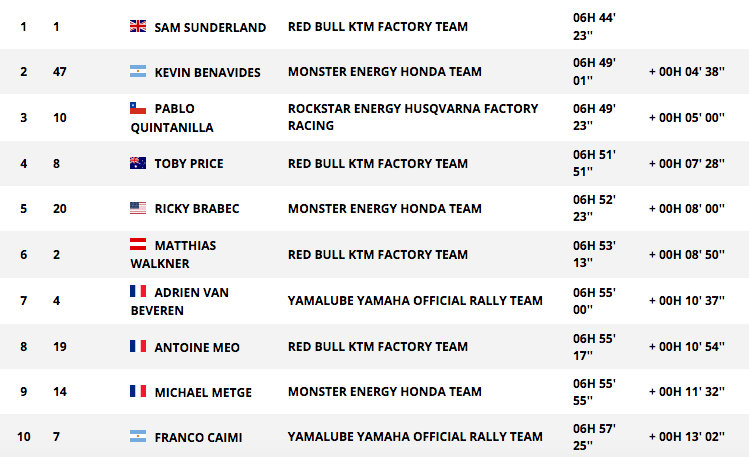Click the Austrian flag by Matthias Walkner
This screenshot has width=749, height=457.
(x=138, y=244)
